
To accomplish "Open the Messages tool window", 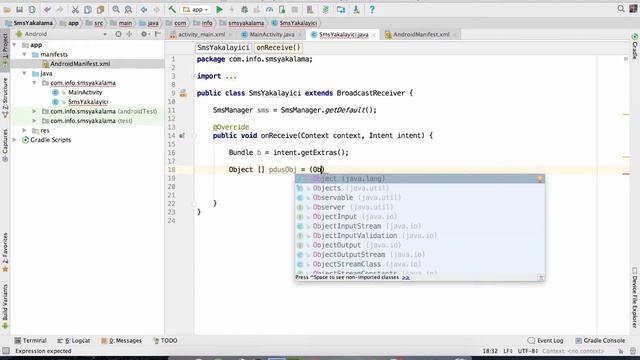I will click(x=121, y=340).
